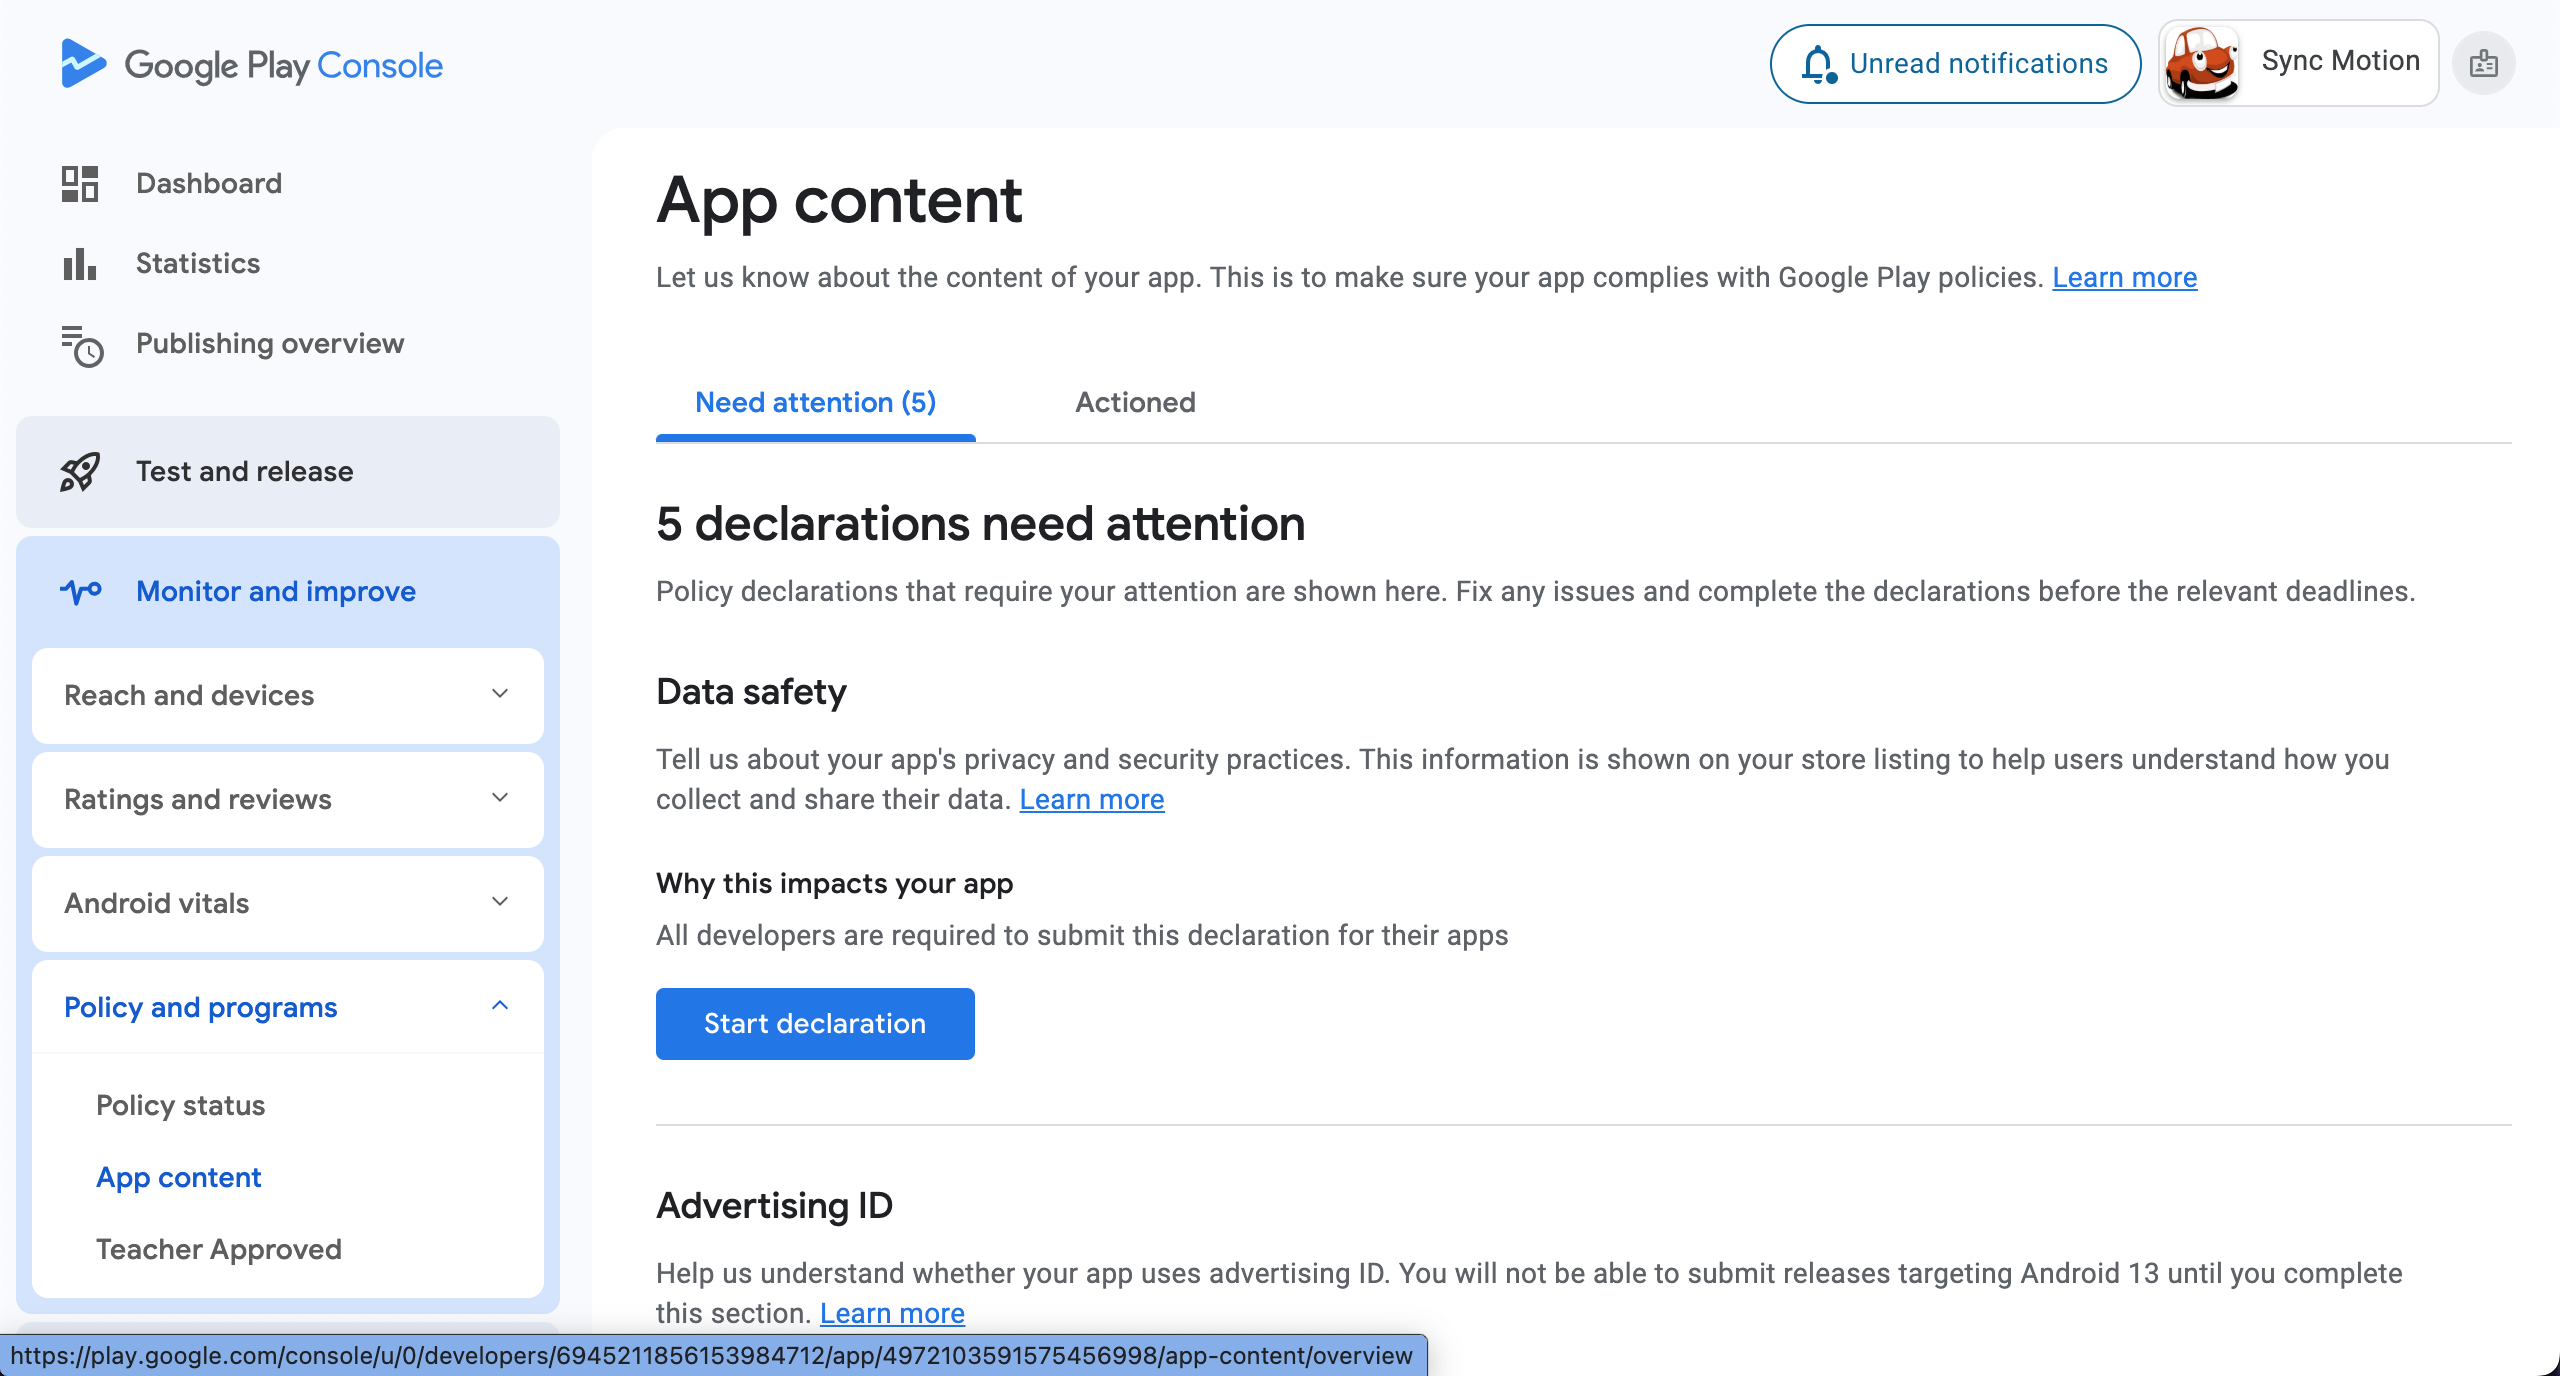Open Policy status in the sidebar

tap(180, 1105)
